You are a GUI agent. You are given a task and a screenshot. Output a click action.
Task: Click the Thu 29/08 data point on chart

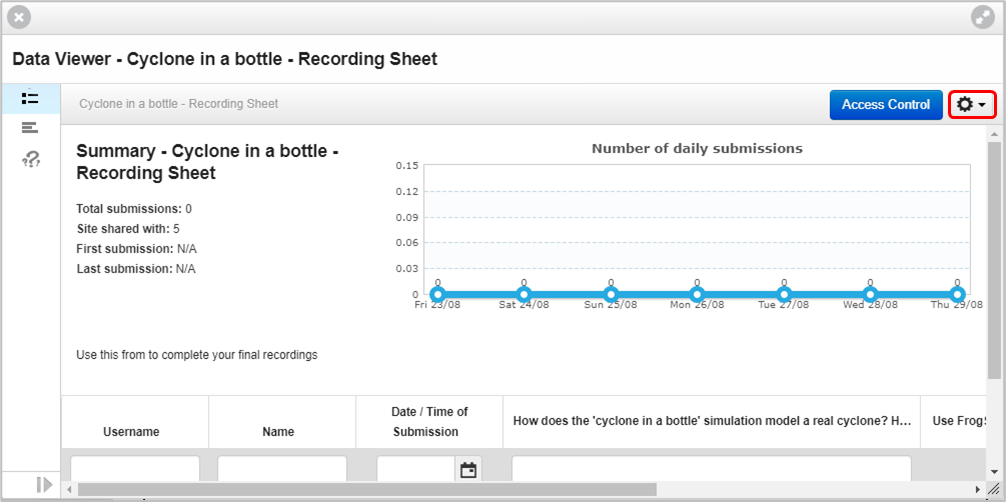[957, 295]
